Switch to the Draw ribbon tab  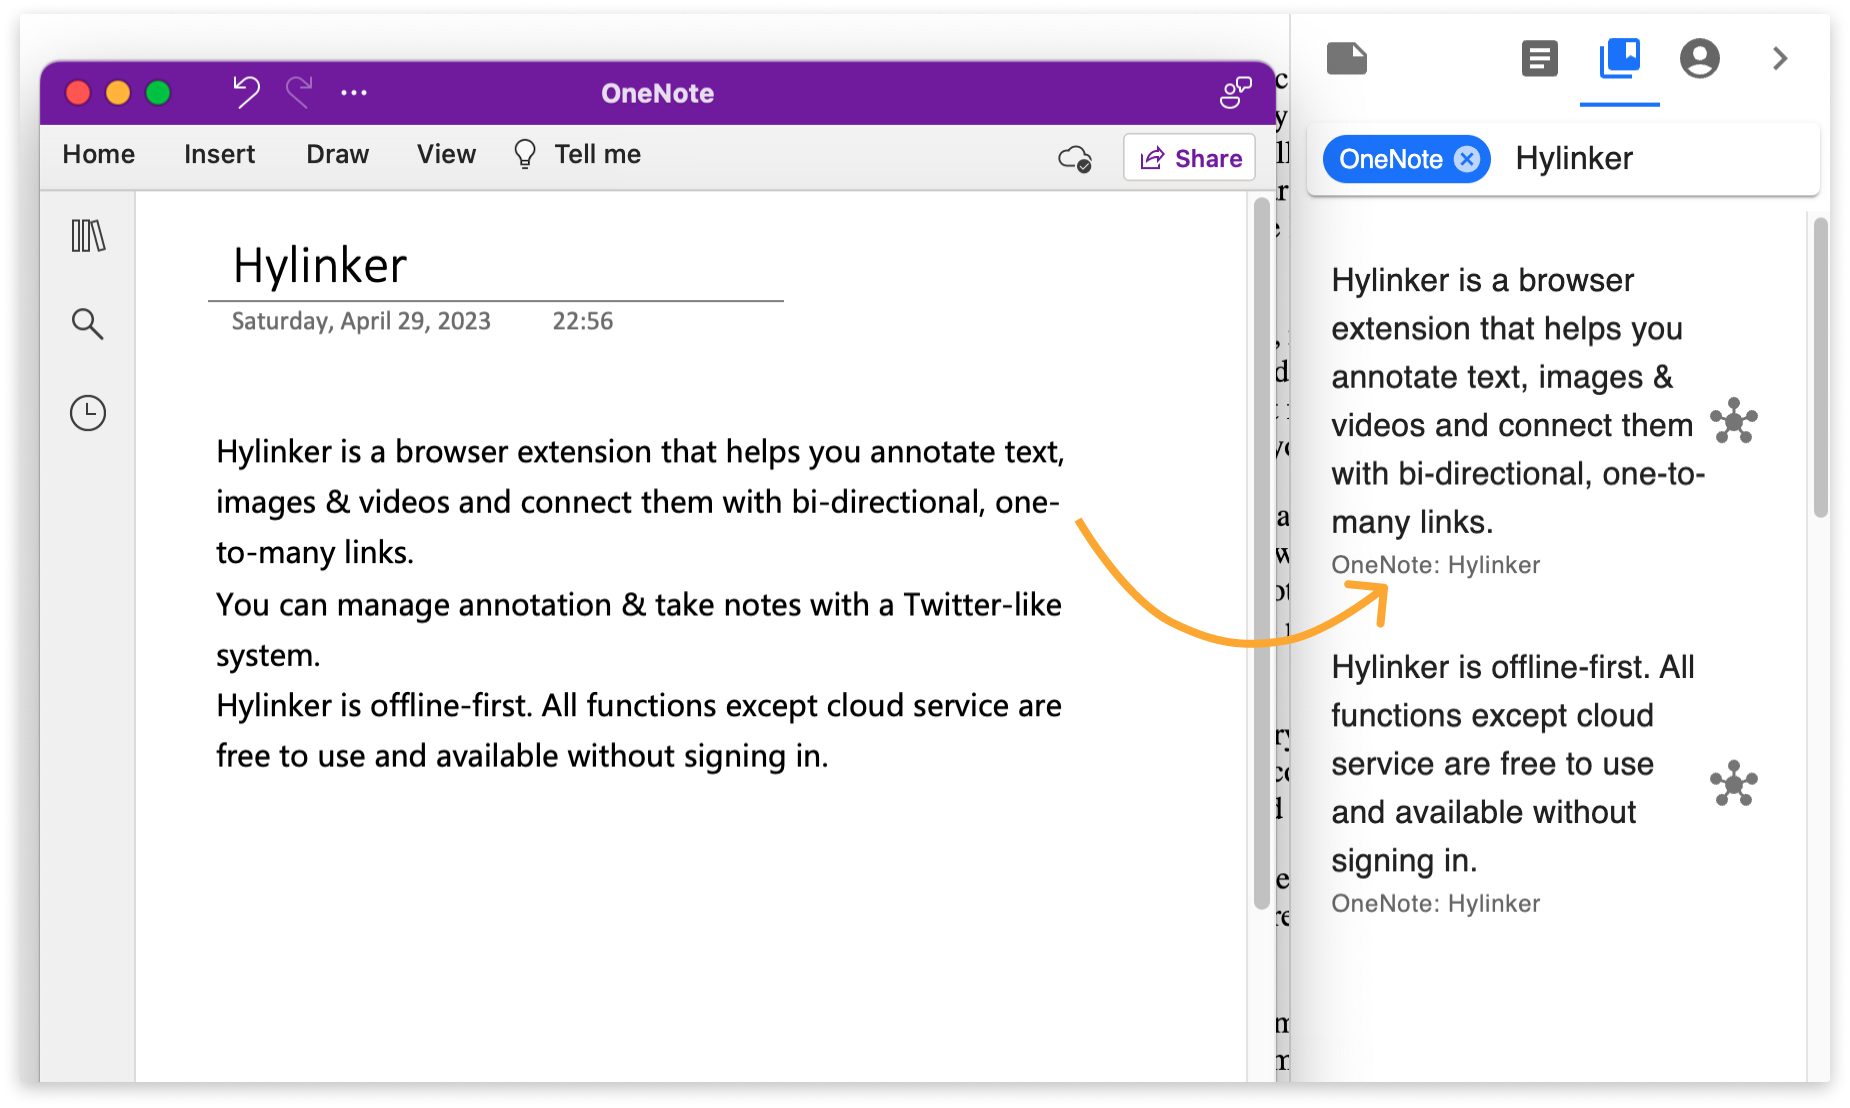coord(337,154)
